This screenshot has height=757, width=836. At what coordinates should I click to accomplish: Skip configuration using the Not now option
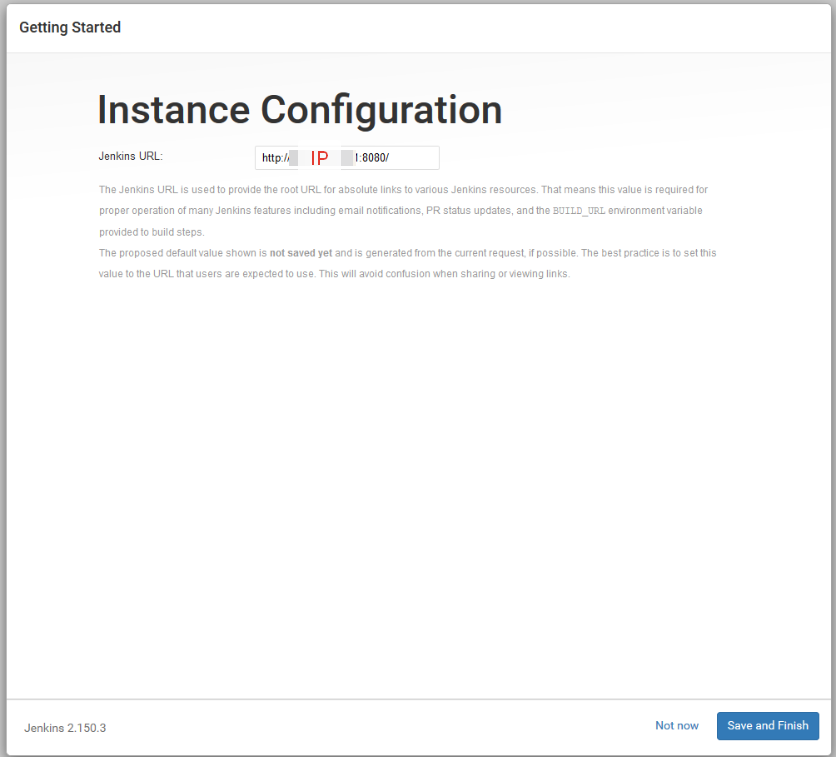click(x=677, y=726)
